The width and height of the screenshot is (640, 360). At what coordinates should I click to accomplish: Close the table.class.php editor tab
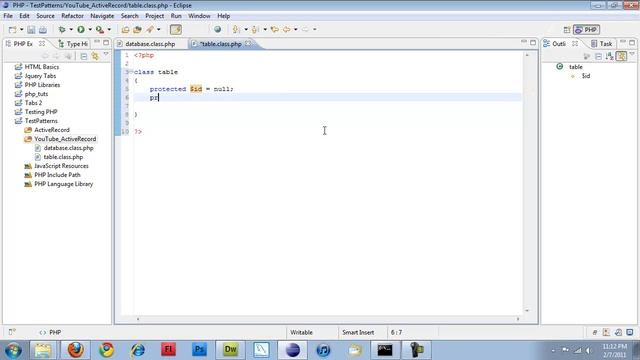(x=248, y=43)
